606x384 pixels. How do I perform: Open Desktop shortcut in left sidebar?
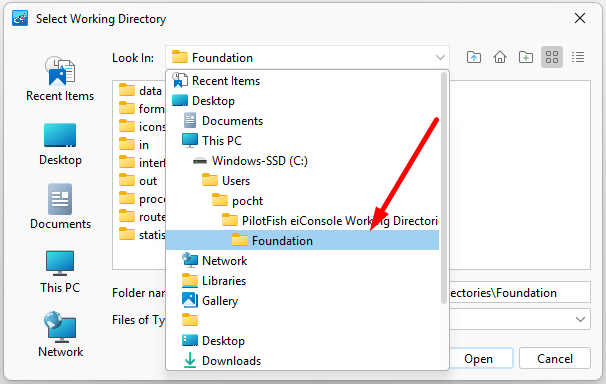60,144
